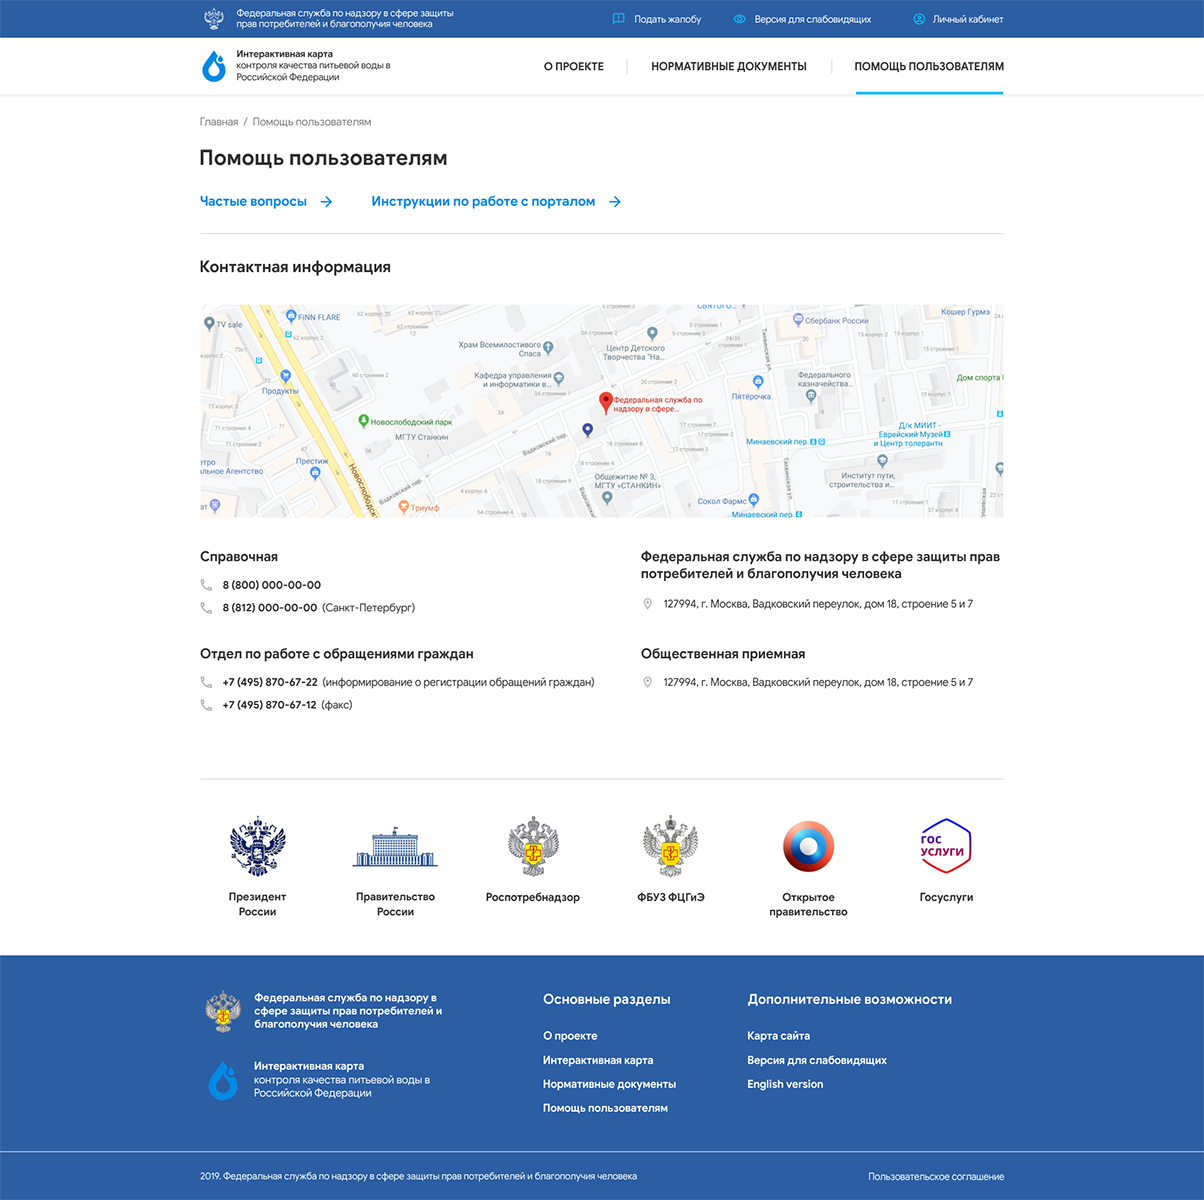Click the ФБУЗ ФЦГиЭ emblem

tap(671, 847)
